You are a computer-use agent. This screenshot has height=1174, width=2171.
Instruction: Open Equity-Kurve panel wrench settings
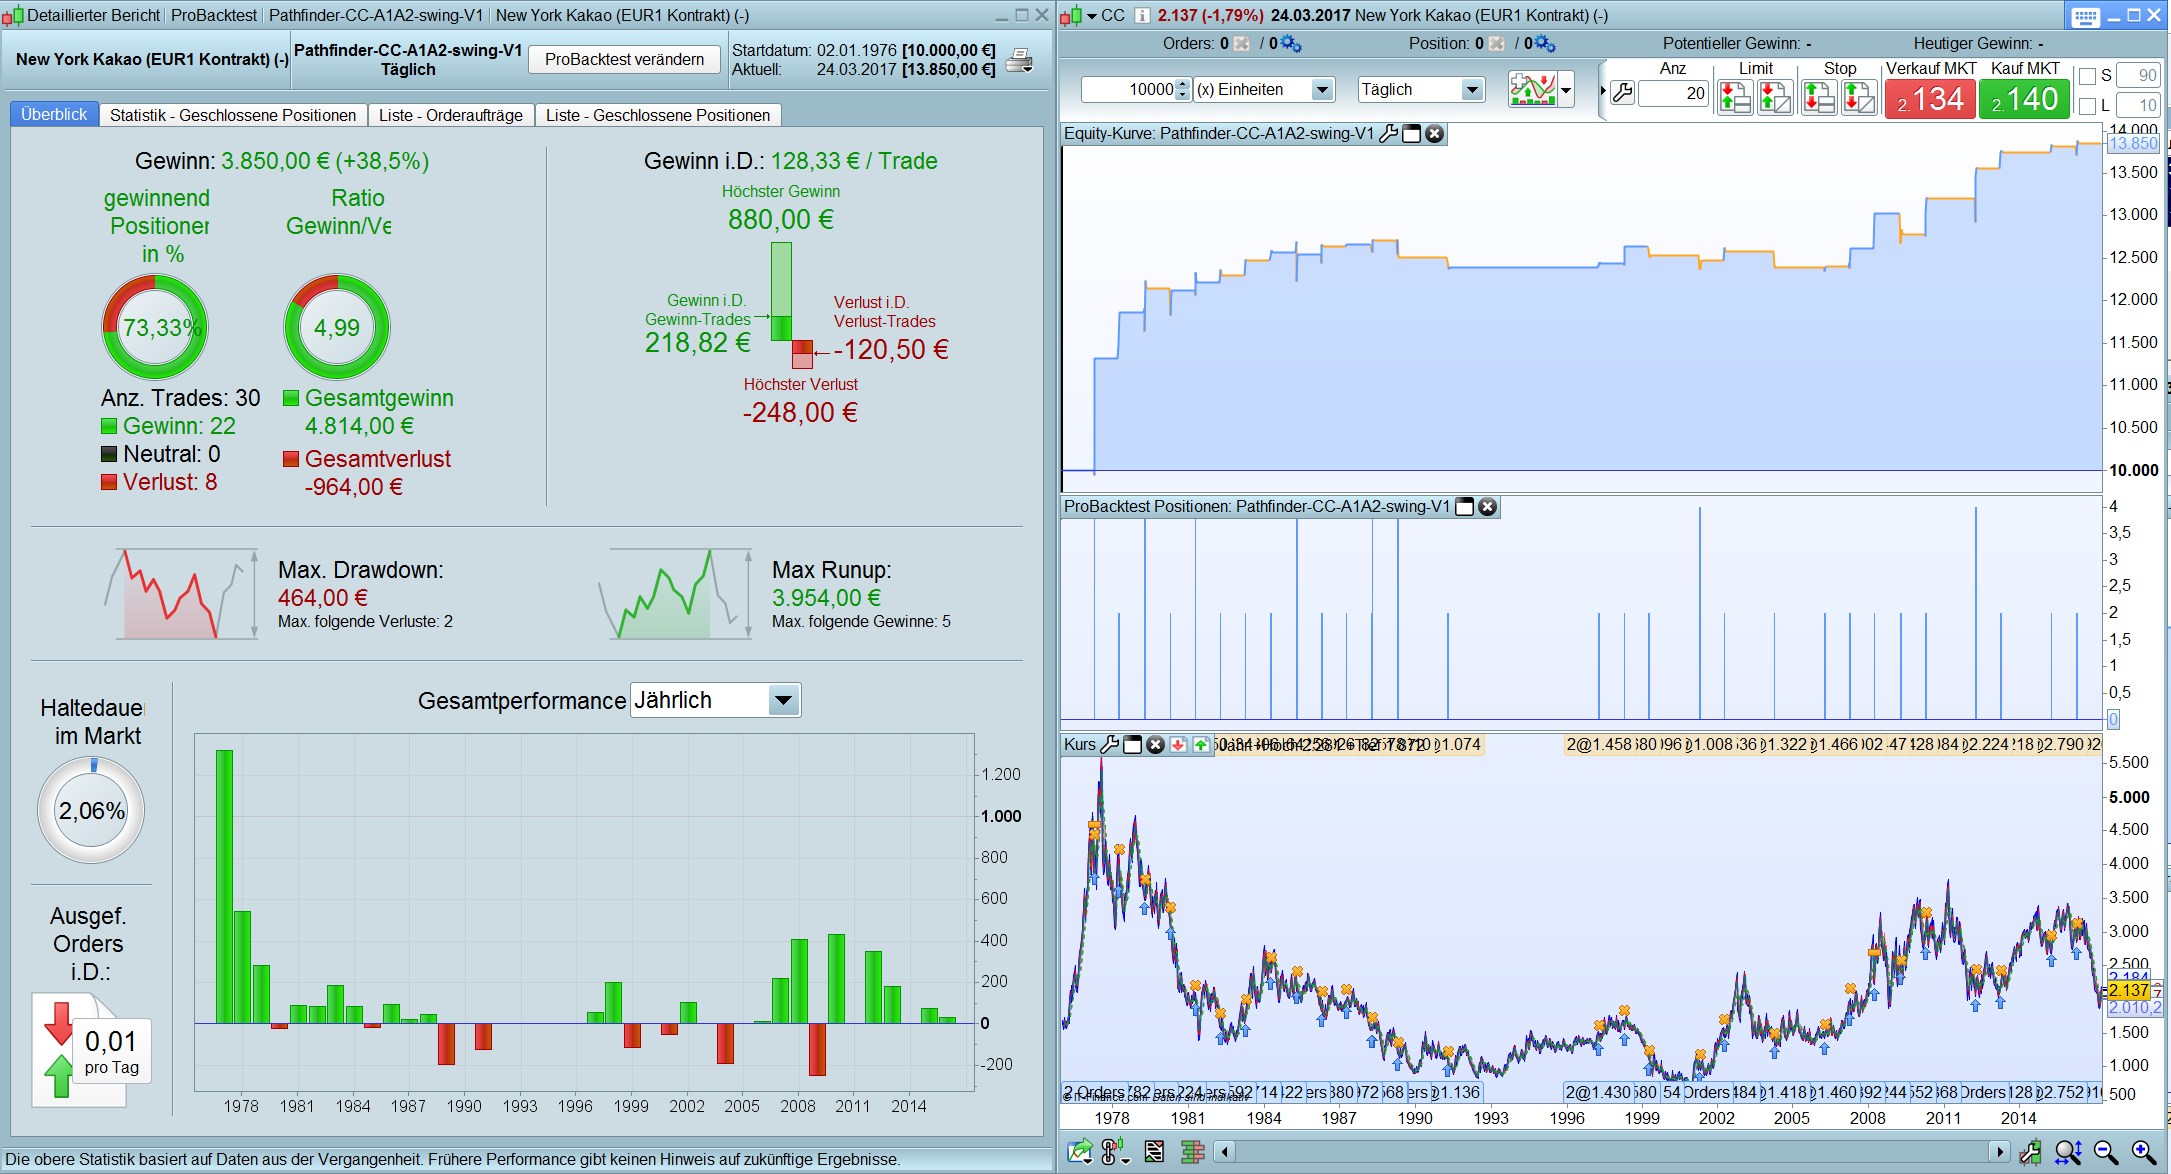click(1388, 134)
